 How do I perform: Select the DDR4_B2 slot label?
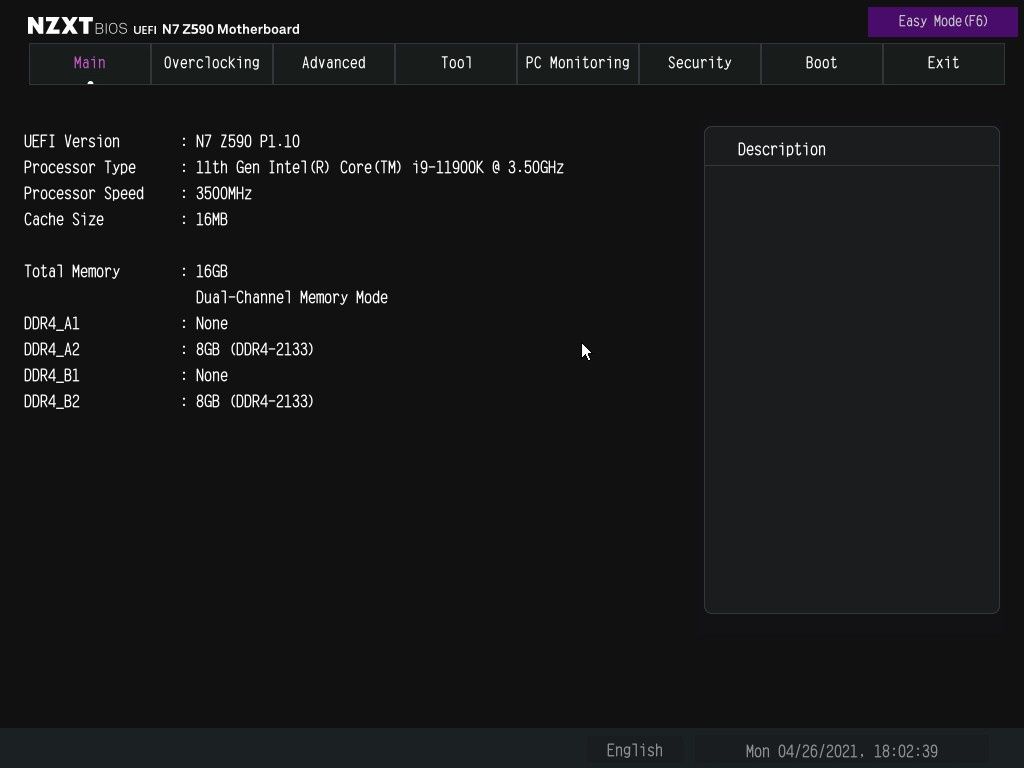pos(52,402)
